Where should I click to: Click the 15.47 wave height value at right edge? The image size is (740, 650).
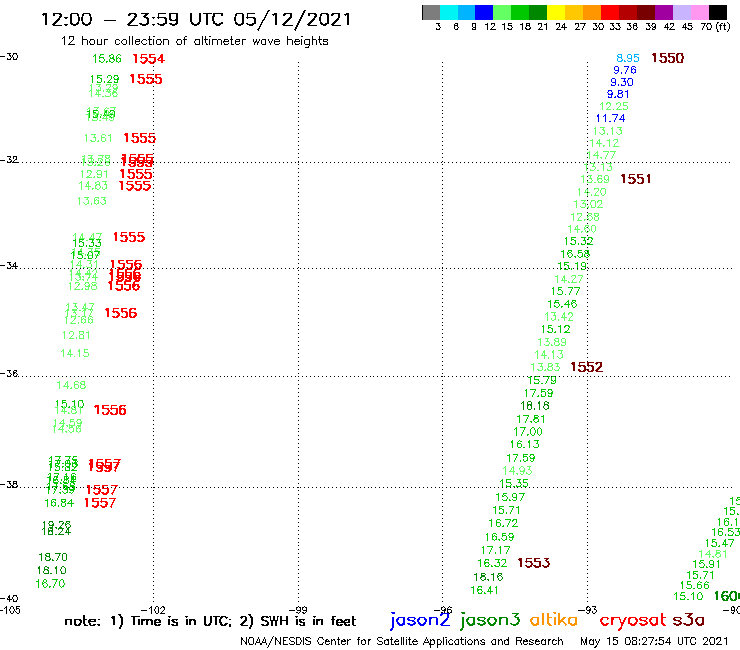pos(720,543)
